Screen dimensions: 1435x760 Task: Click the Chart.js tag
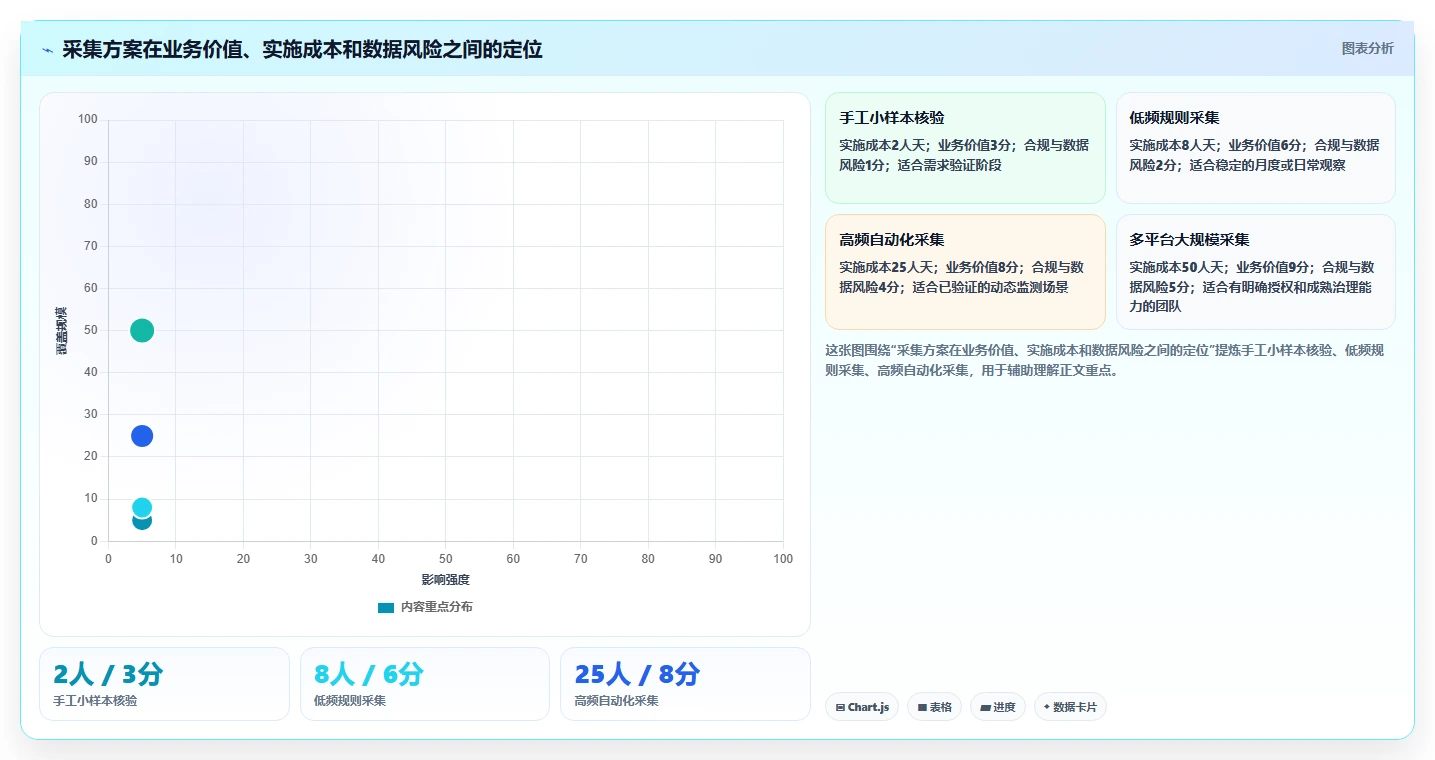coord(862,707)
